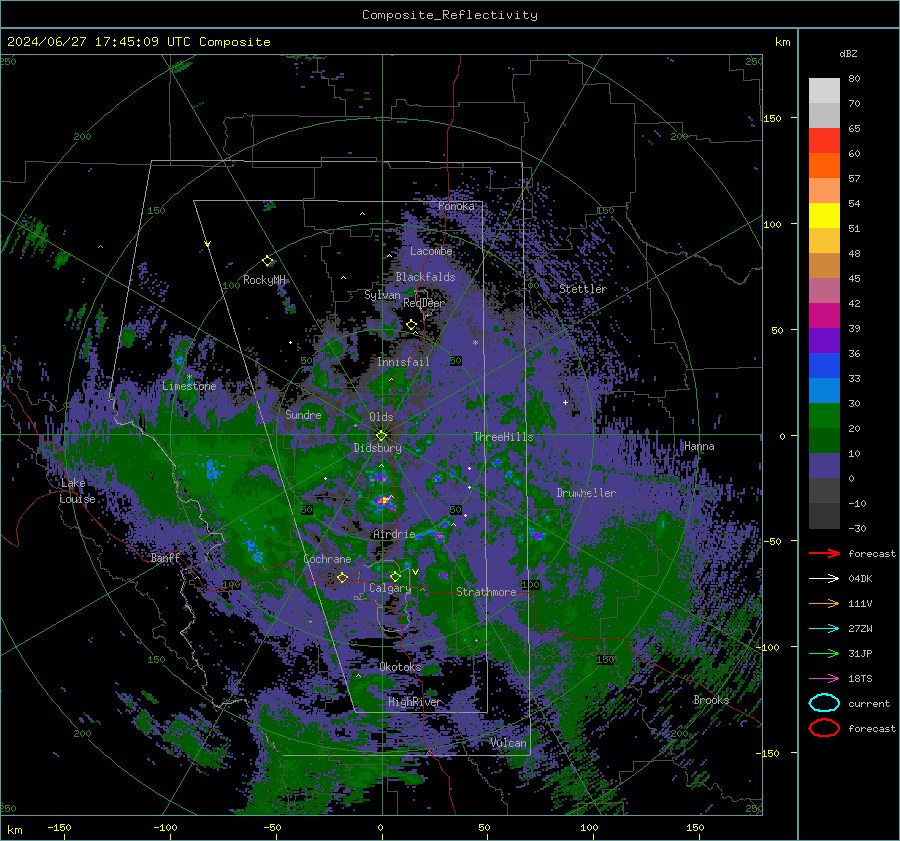The width and height of the screenshot is (900, 841).
Task: Click the 'forecast' text beside the red ellipse
Action: 872,728
